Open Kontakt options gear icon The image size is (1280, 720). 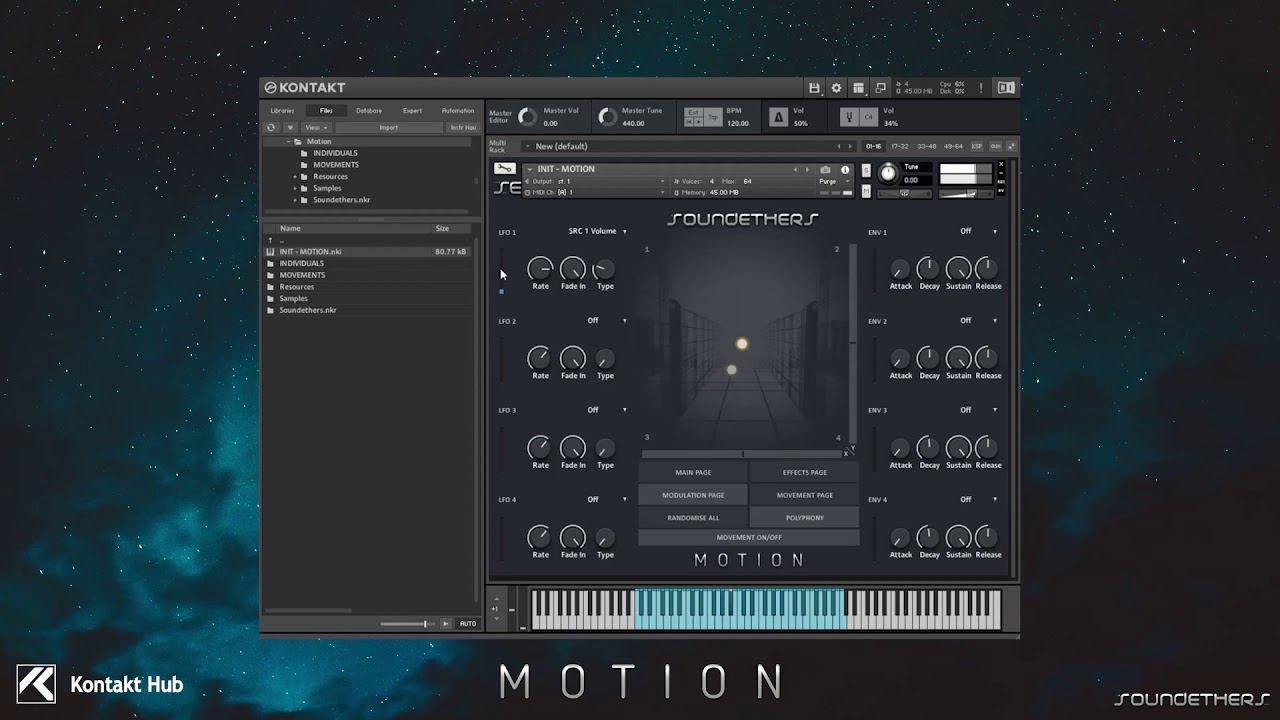tap(837, 88)
